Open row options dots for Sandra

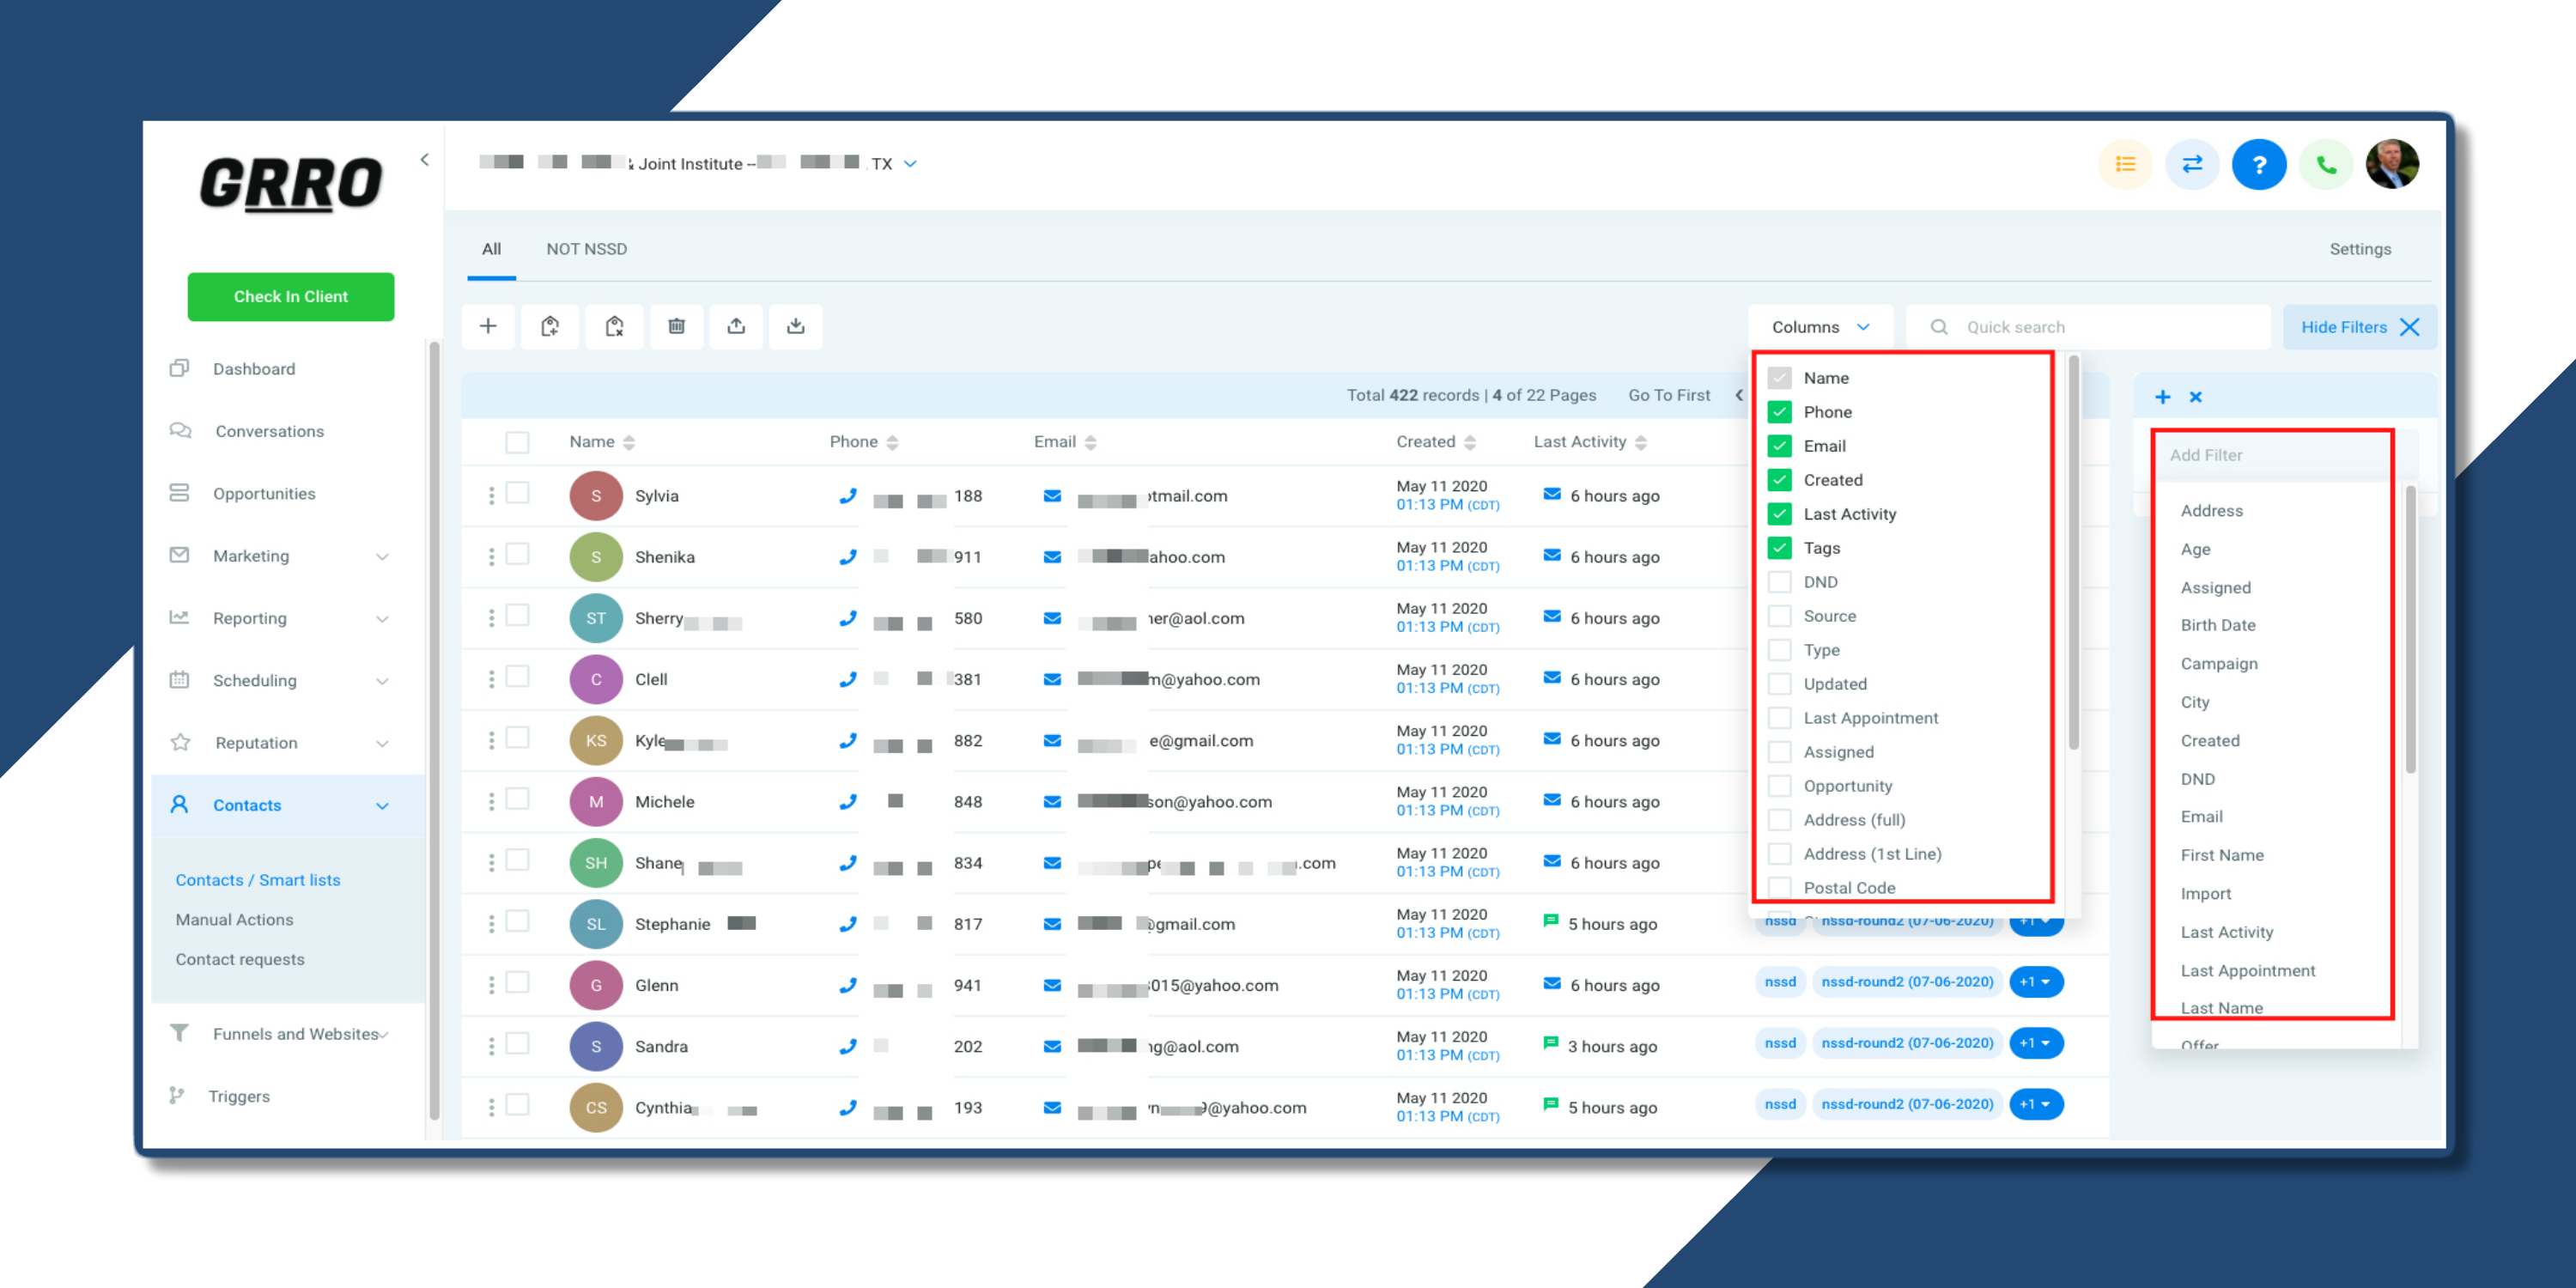coord(491,1046)
